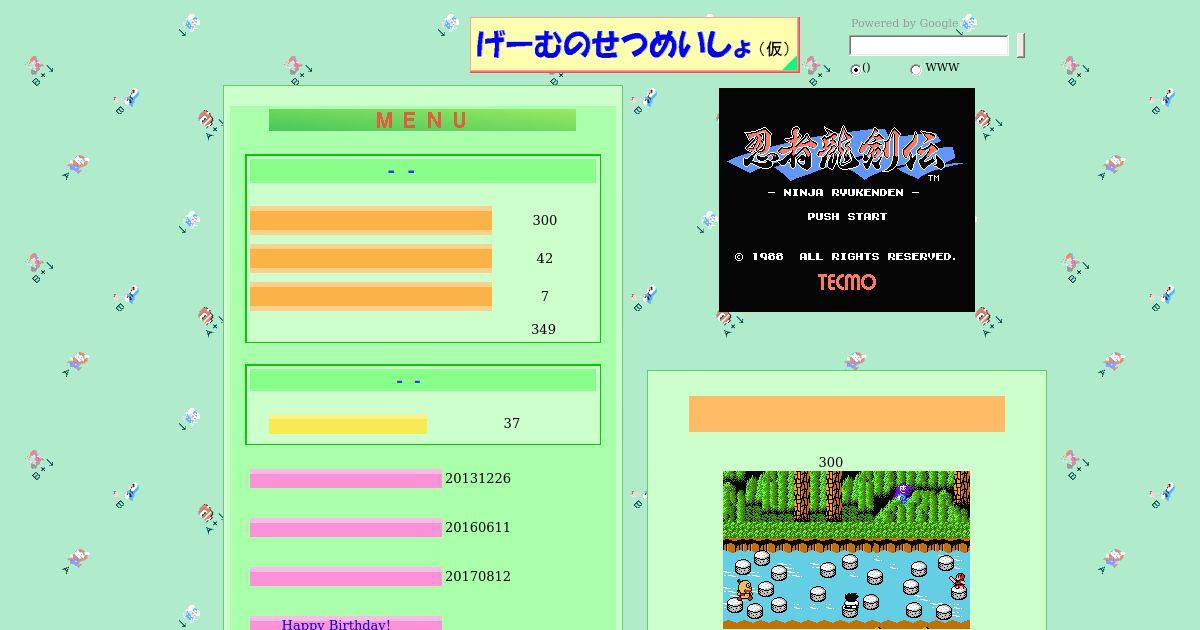Screen dimensions: 1200x630
Task: Click the wide orange banner in right panel
Action: [847, 414]
